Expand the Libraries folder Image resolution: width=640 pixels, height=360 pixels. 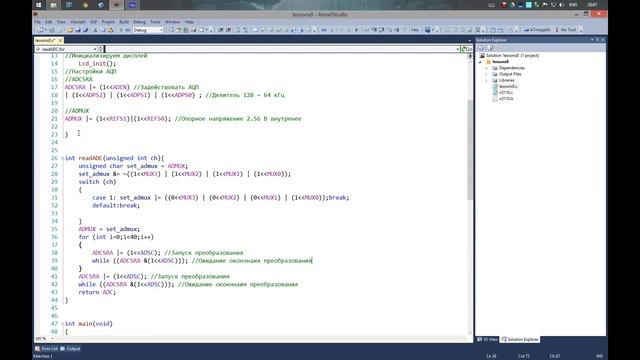point(487,80)
